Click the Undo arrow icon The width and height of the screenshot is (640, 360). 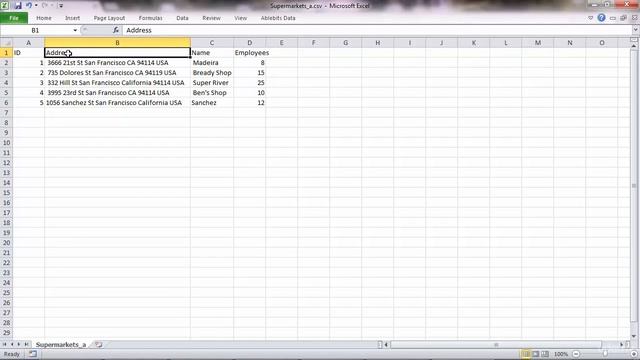(29, 5)
